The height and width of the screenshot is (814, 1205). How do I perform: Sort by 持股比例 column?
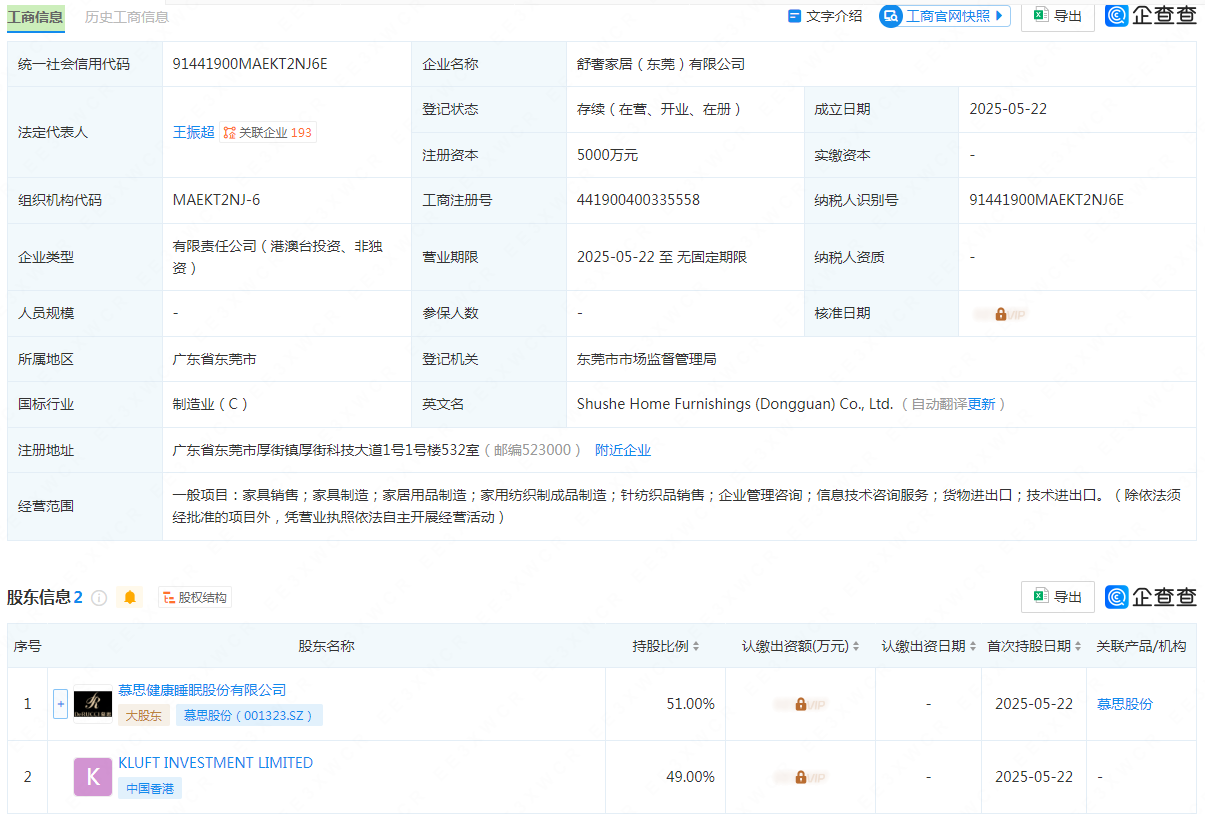[696, 647]
